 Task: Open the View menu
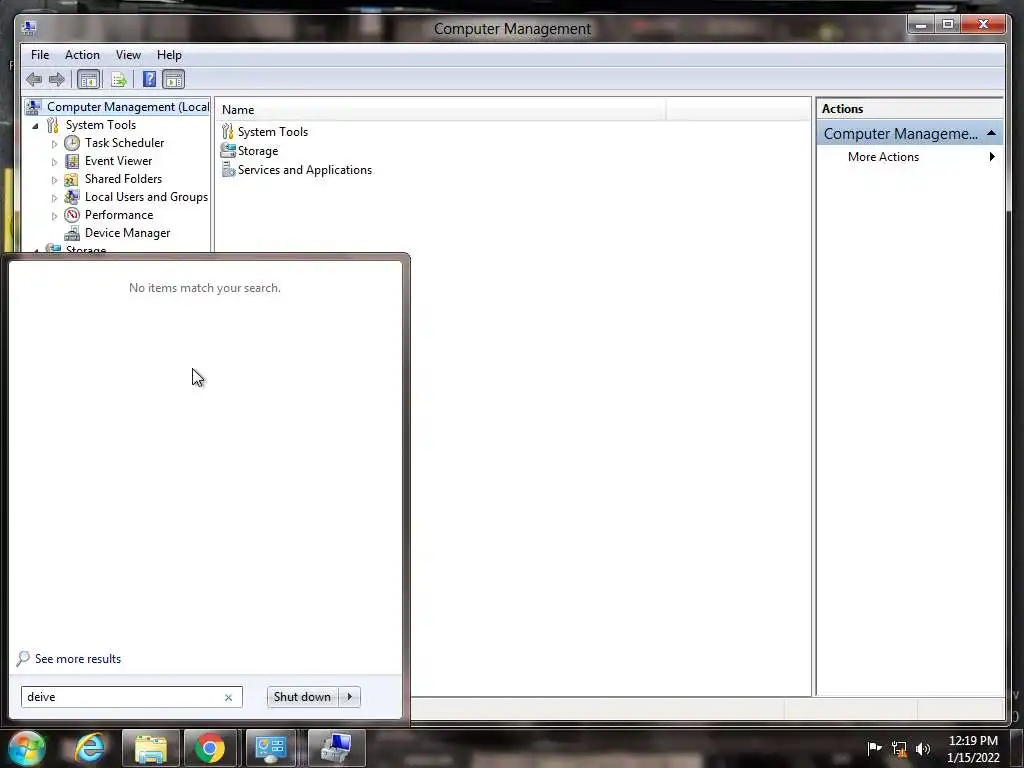pyautogui.click(x=128, y=55)
